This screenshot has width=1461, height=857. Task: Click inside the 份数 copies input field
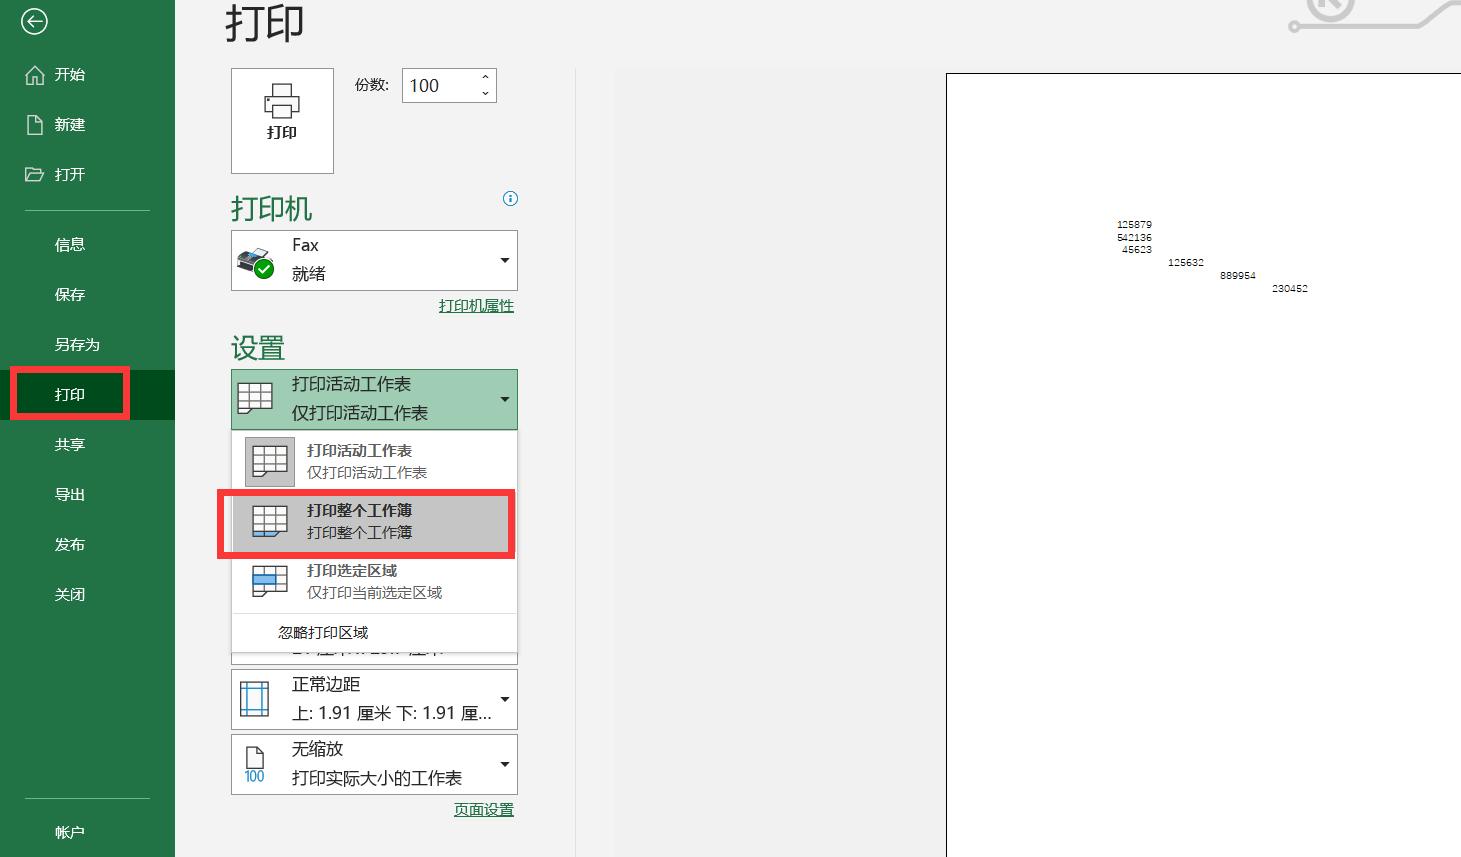(440, 85)
